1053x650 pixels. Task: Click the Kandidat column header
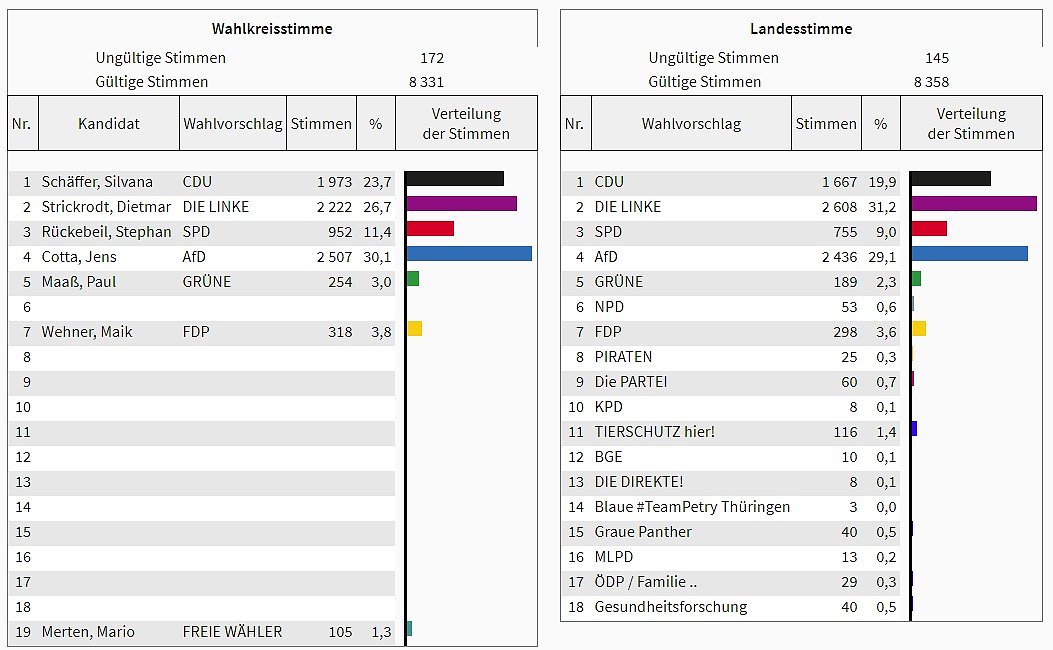109,124
